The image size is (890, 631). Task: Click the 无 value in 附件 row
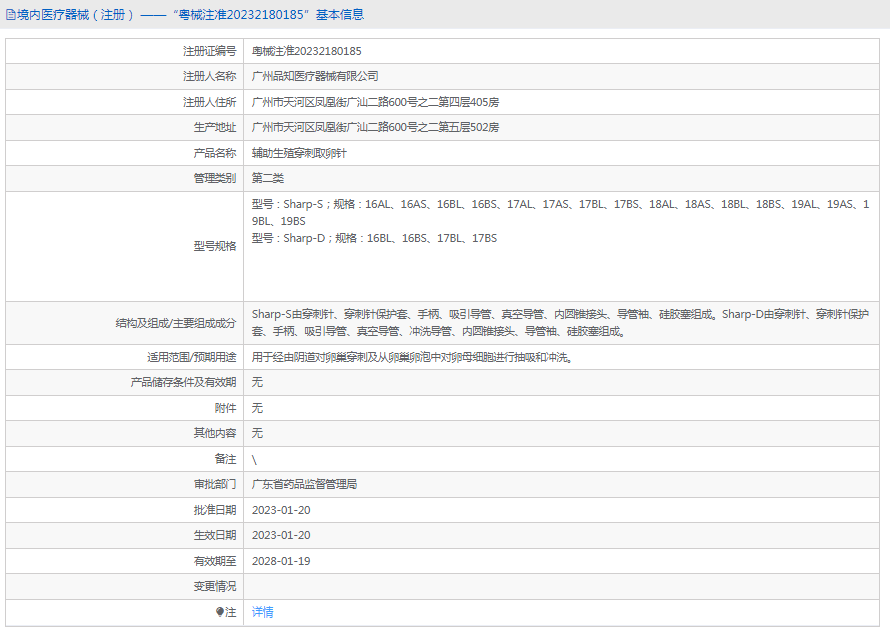pyautogui.click(x=257, y=408)
